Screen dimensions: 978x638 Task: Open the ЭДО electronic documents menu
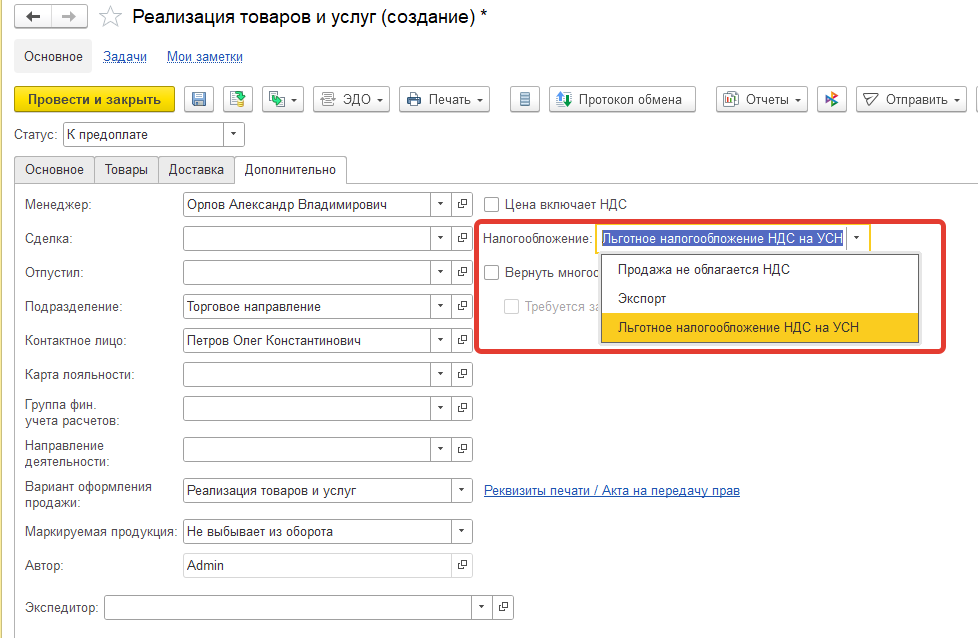[350, 99]
